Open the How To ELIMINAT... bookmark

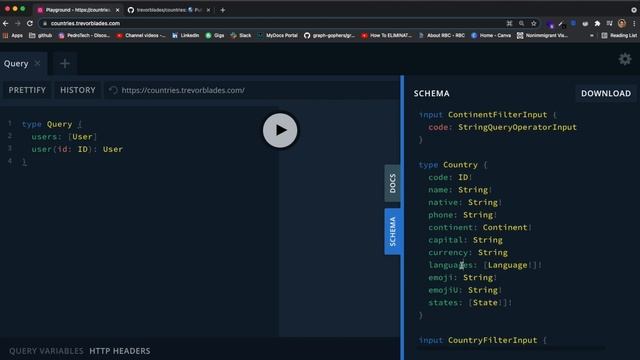click(387, 36)
